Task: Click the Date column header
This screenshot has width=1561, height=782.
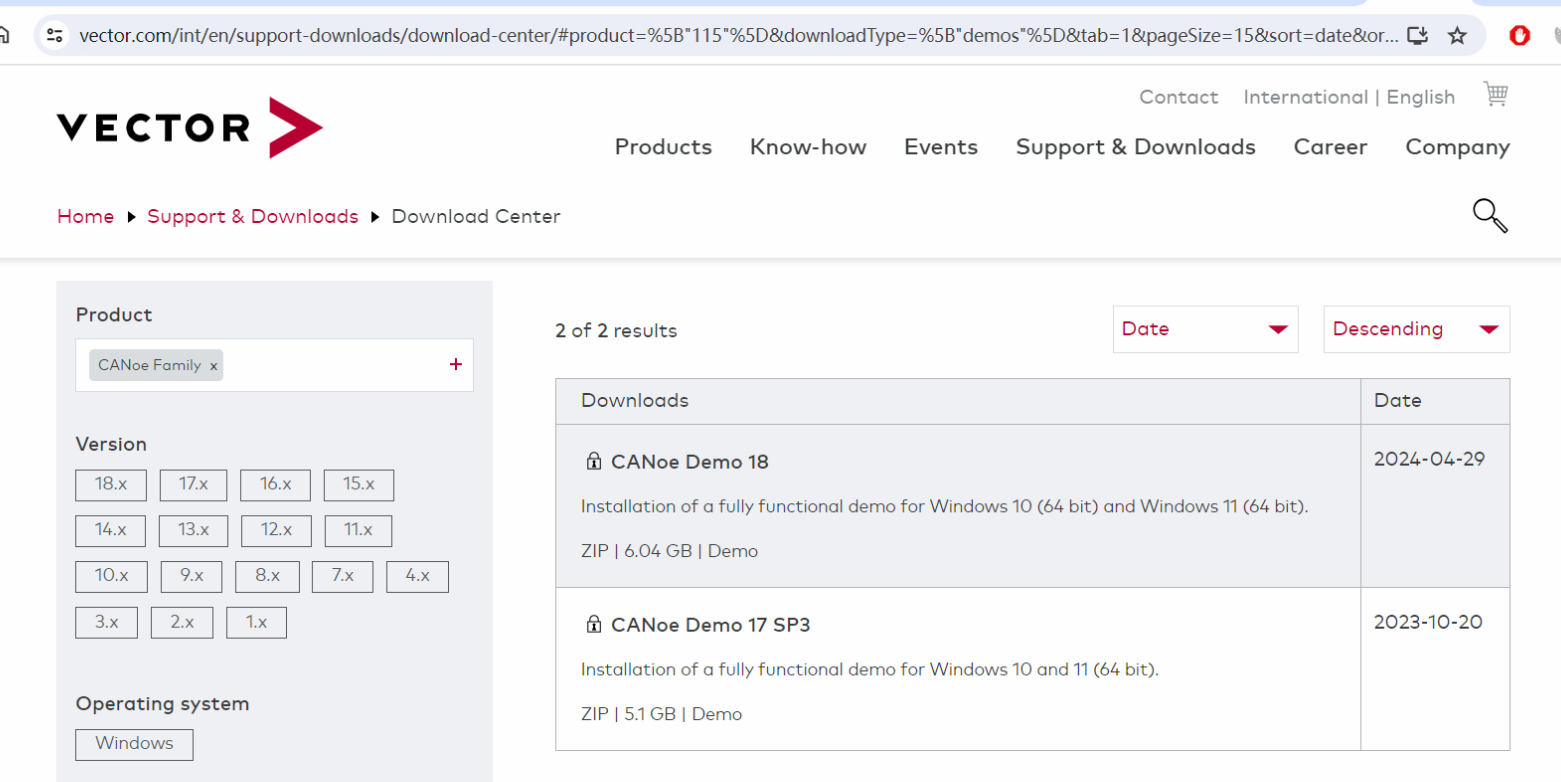Action: pos(1435,401)
